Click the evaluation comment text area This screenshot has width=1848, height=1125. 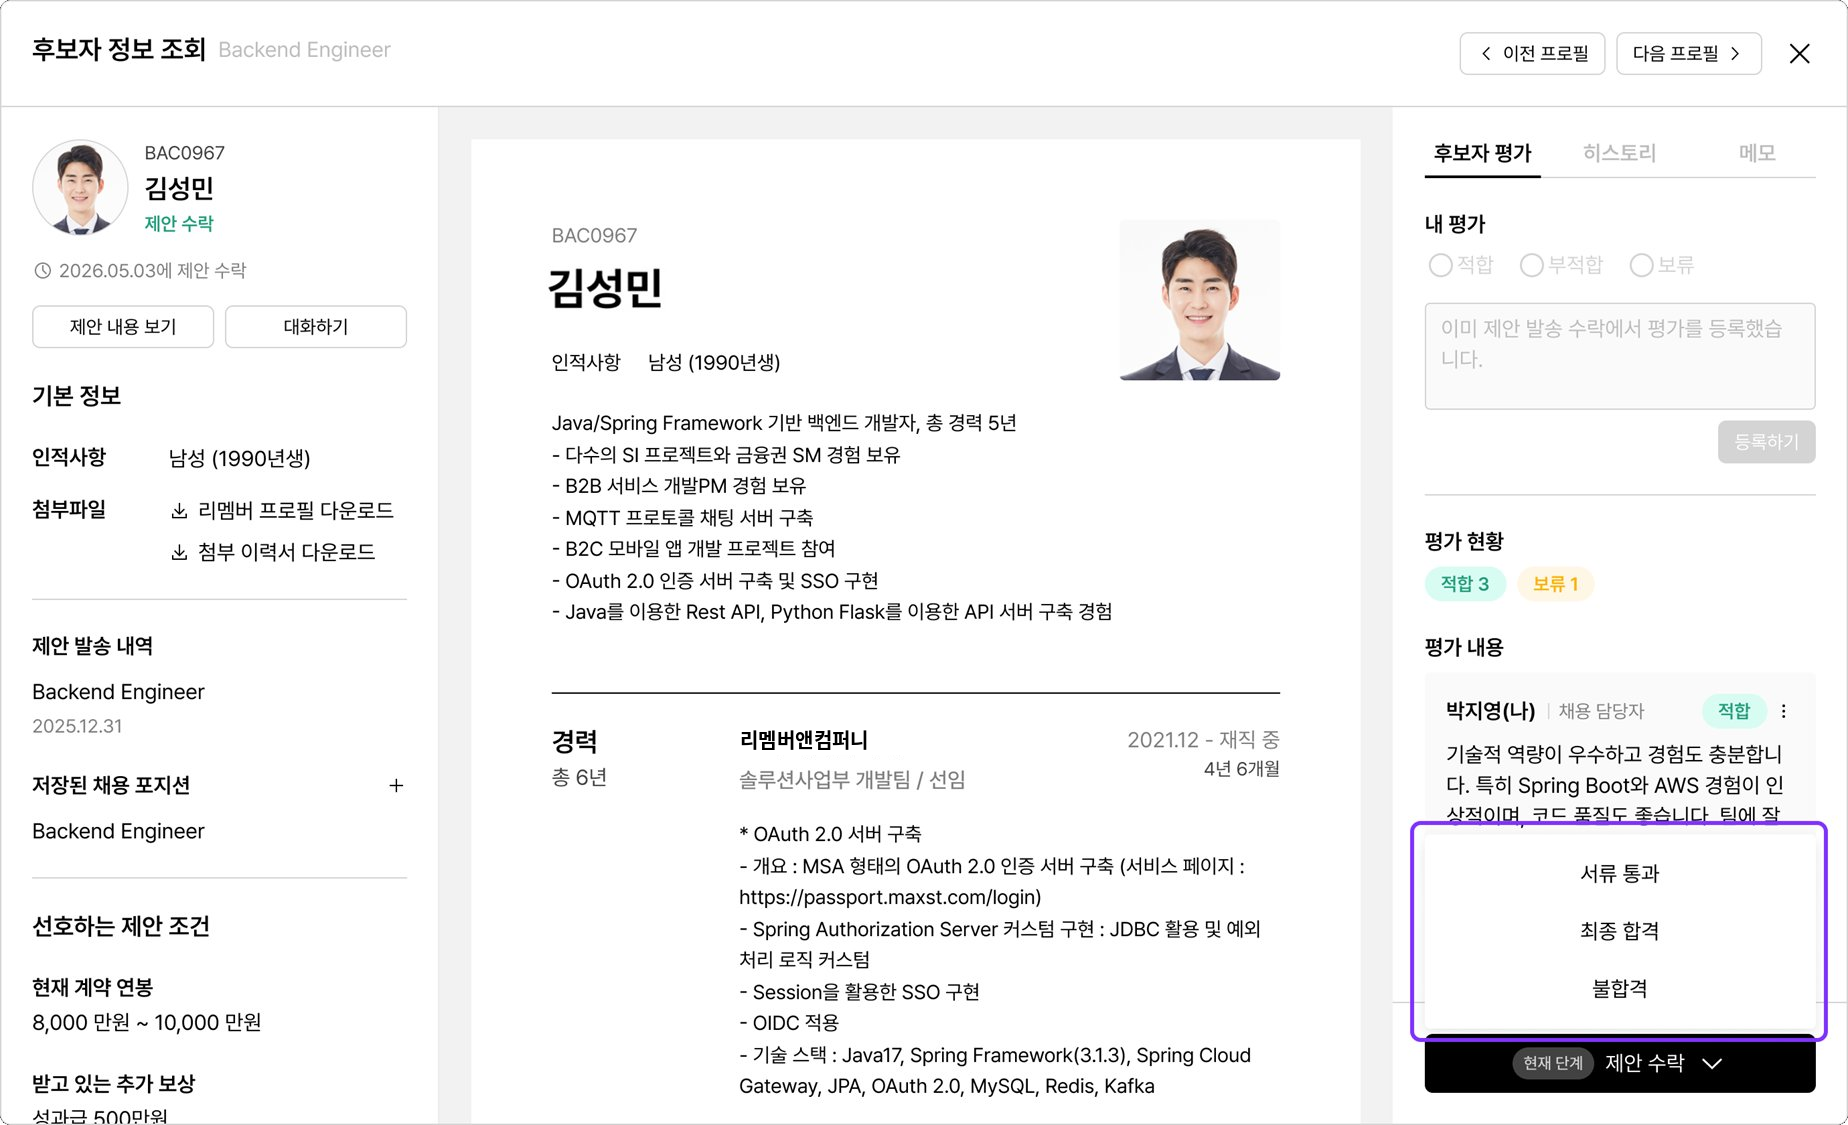[1620, 356]
